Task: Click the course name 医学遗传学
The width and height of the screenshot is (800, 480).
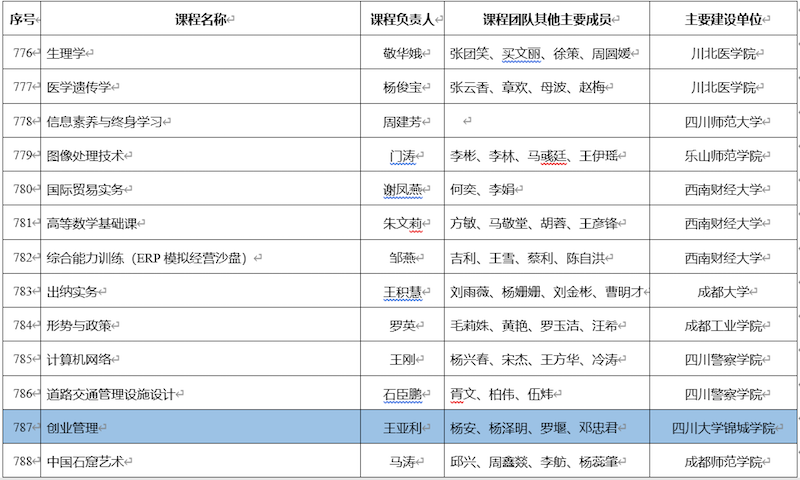Action: 79,87
